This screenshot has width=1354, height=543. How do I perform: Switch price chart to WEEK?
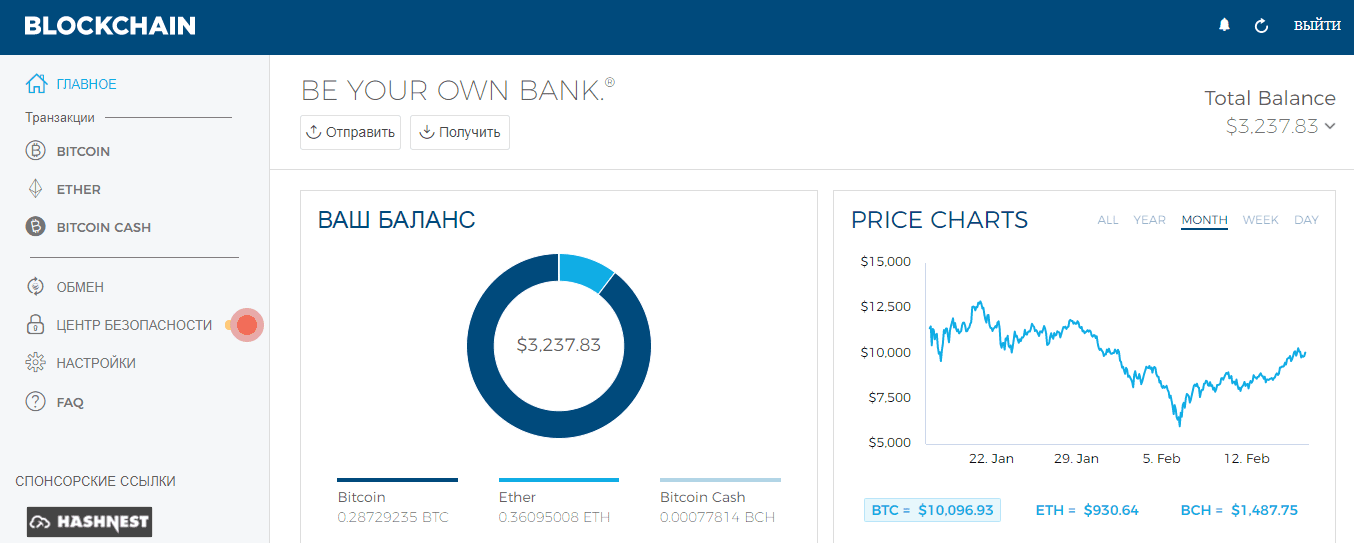pyautogui.click(x=1260, y=220)
